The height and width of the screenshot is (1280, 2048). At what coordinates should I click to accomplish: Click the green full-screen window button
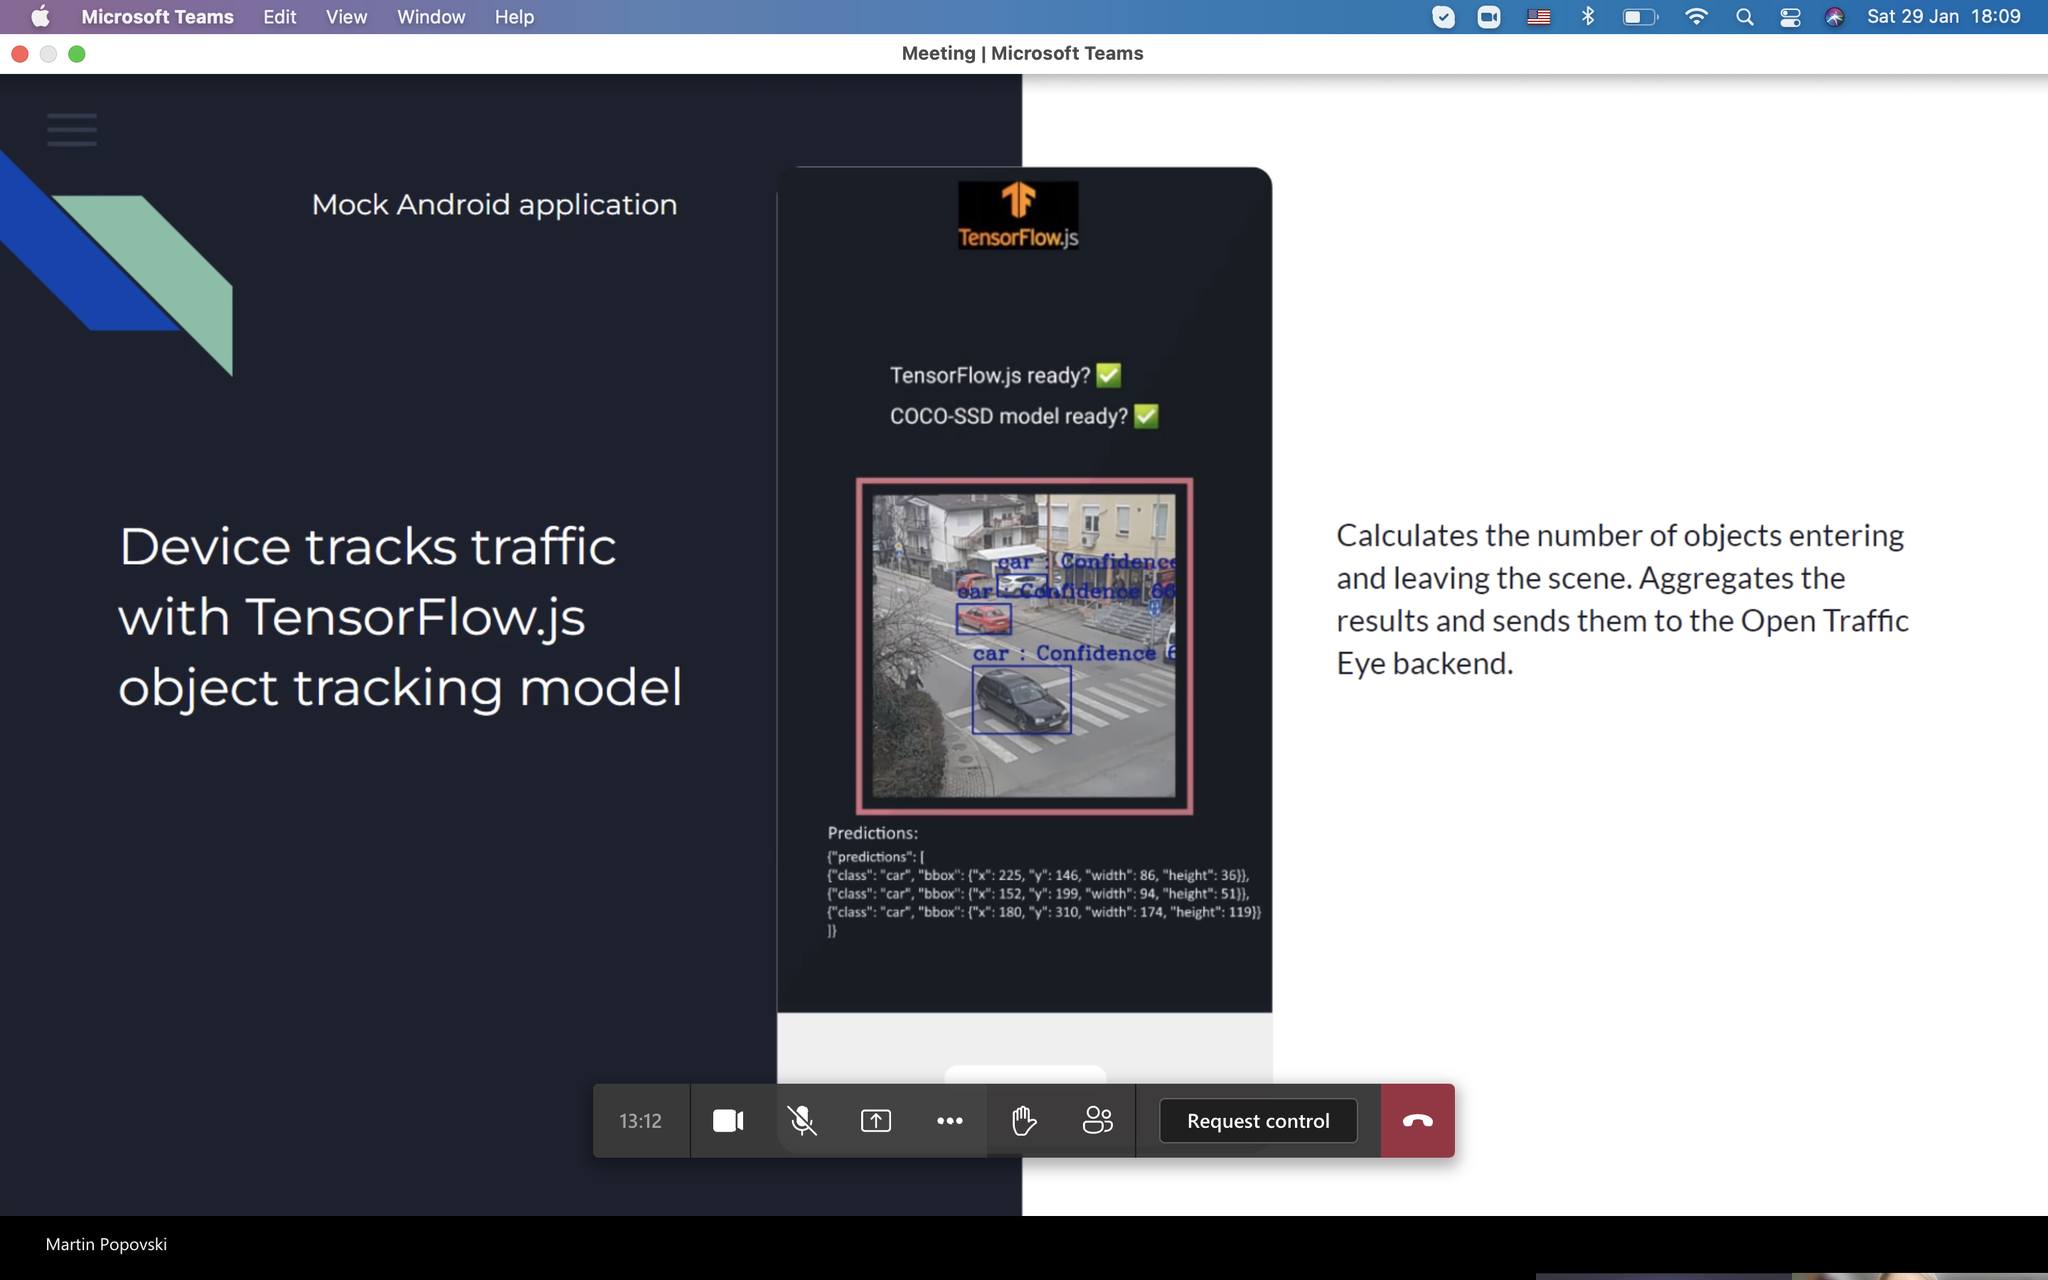77,54
